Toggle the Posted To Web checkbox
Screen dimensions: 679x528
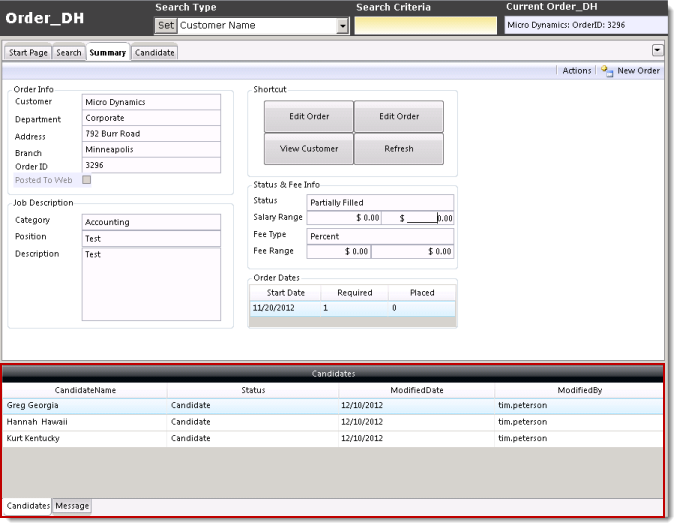[x=87, y=180]
